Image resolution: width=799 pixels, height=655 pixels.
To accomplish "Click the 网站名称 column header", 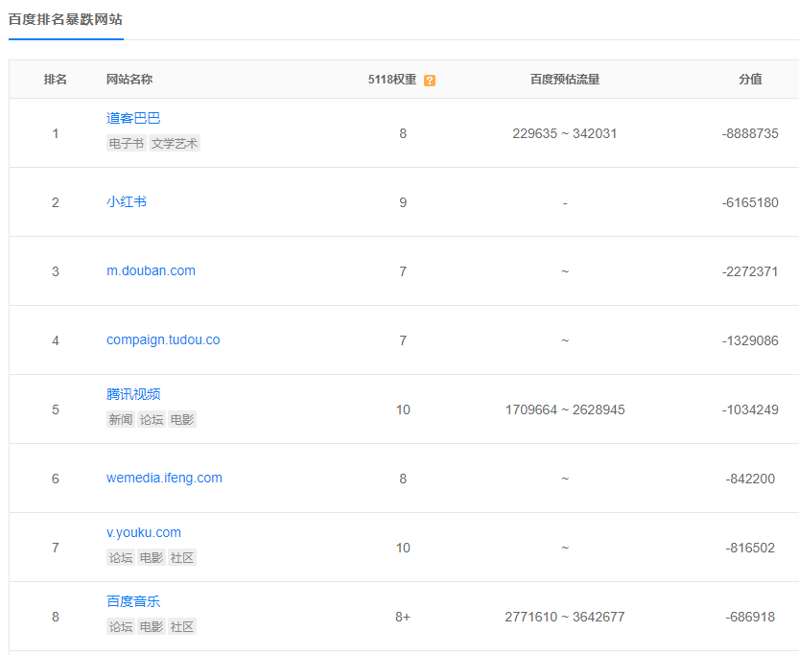I will tap(129, 80).
